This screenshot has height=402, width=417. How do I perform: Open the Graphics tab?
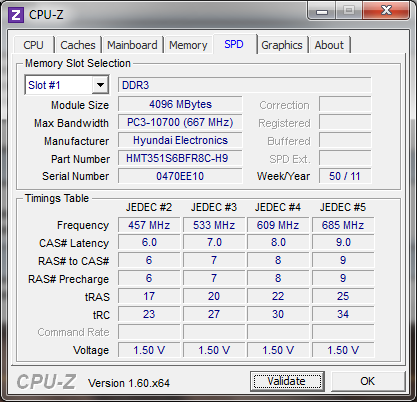[x=282, y=45]
